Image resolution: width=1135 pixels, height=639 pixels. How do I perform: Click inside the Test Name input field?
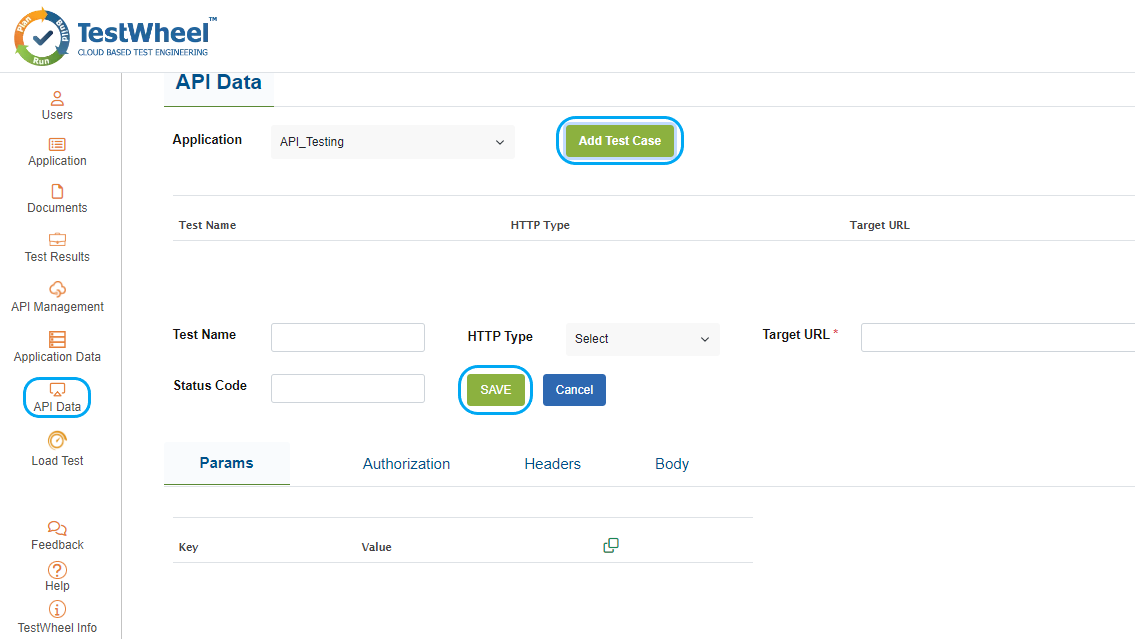pos(347,337)
